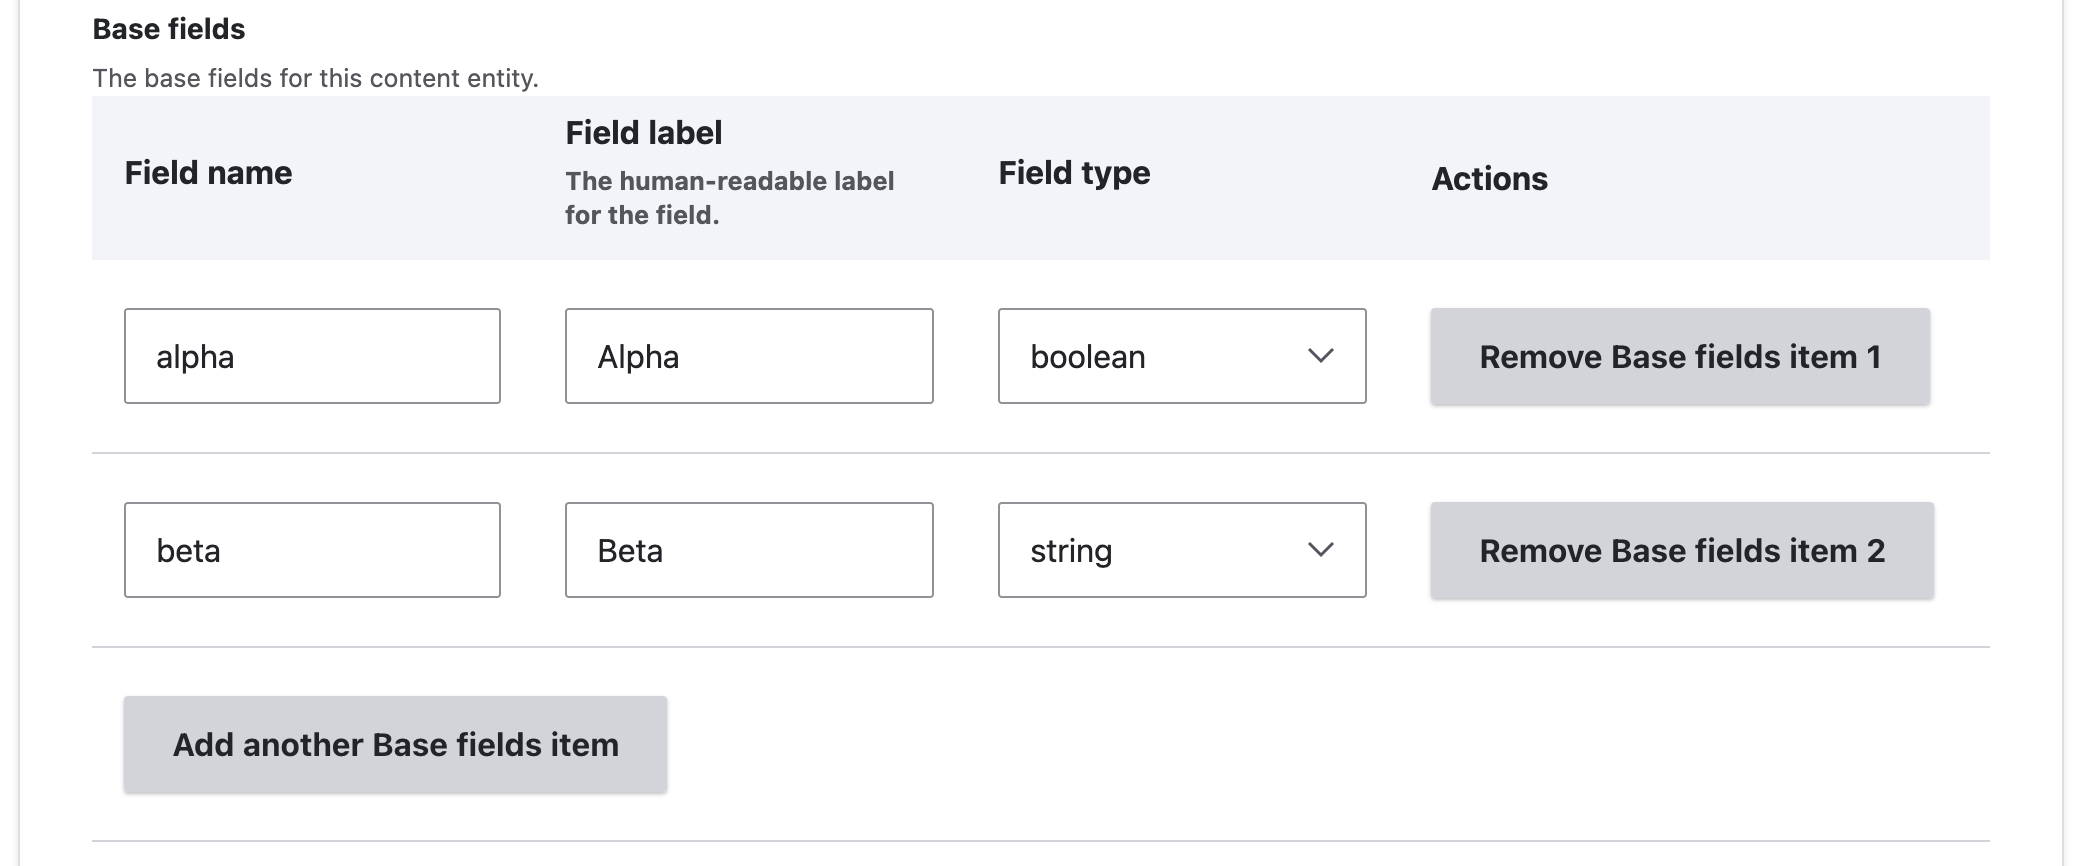Viewport: 2076px width, 866px height.
Task: Focus the 'Beta' field label input
Action: pyautogui.click(x=748, y=550)
